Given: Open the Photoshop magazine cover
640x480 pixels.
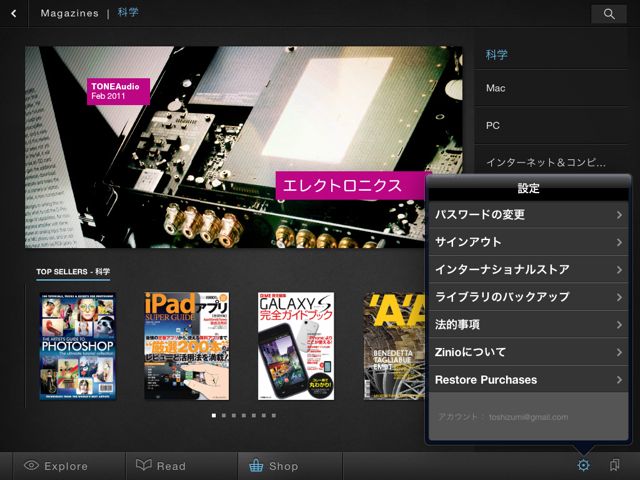Looking at the screenshot, I should (x=78, y=346).
